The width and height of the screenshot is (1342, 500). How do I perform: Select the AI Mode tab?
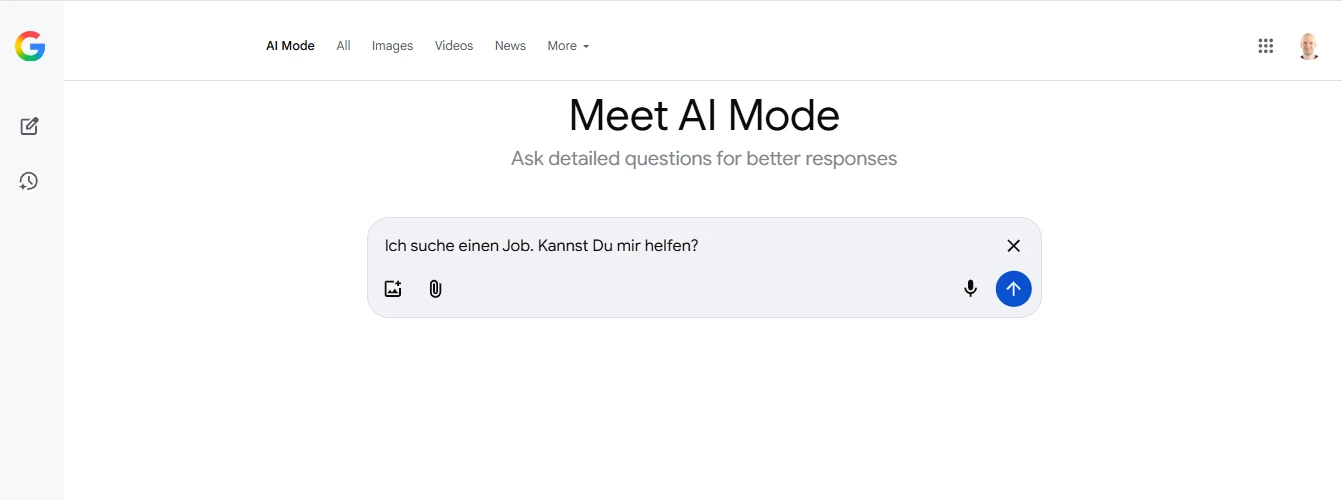click(x=290, y=46)
